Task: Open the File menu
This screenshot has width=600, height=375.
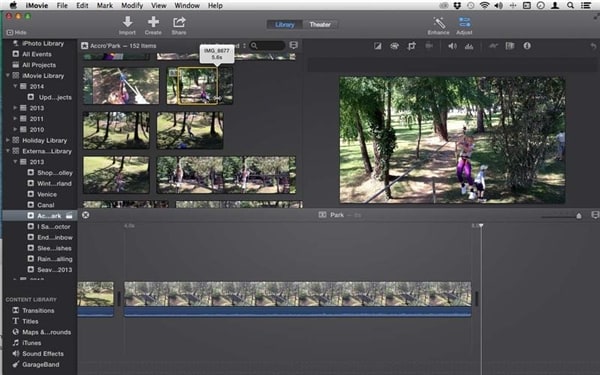Action: tap(62, 5)
